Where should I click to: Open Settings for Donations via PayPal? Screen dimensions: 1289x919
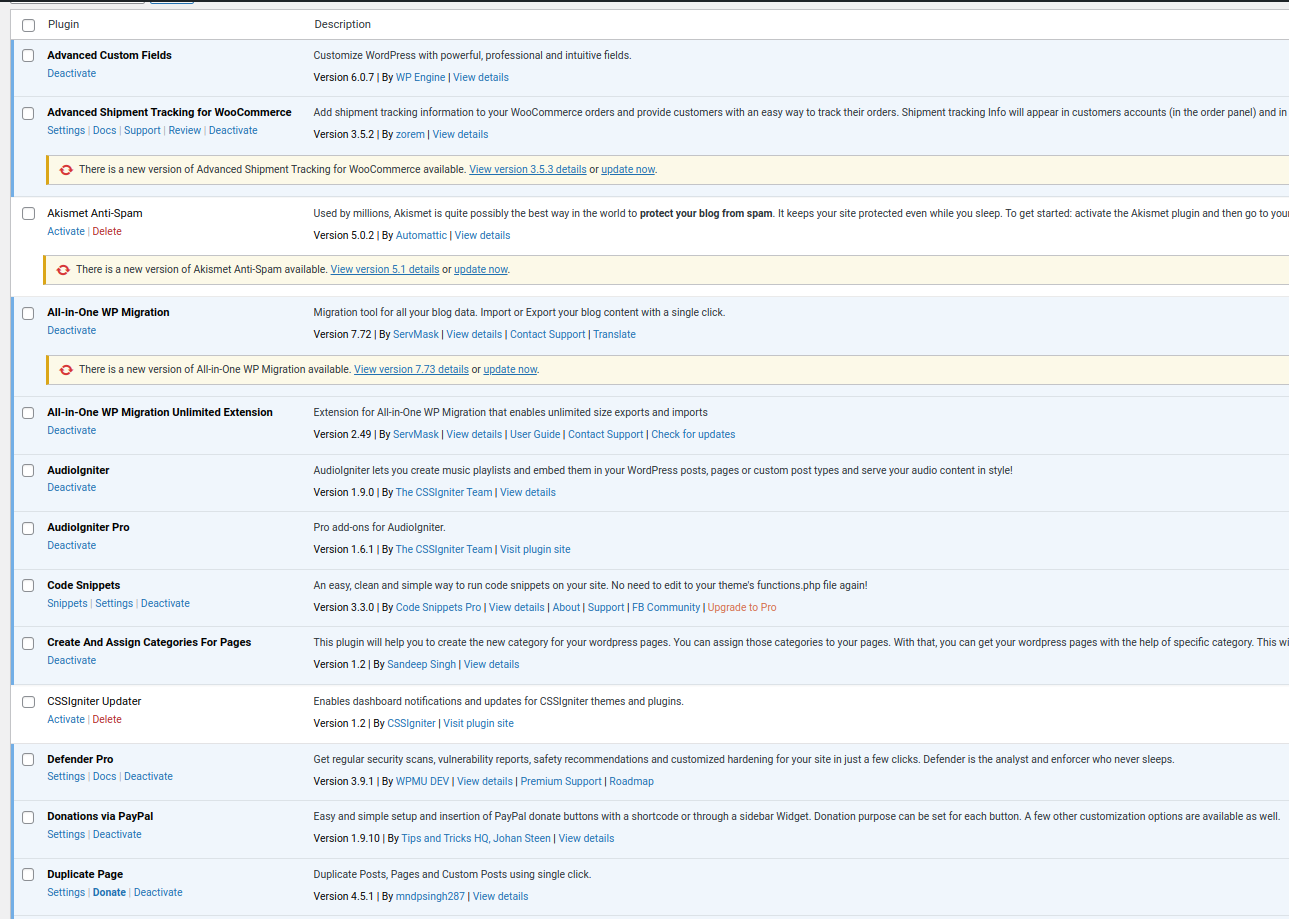pyautogui.click(x=66, y=835)
